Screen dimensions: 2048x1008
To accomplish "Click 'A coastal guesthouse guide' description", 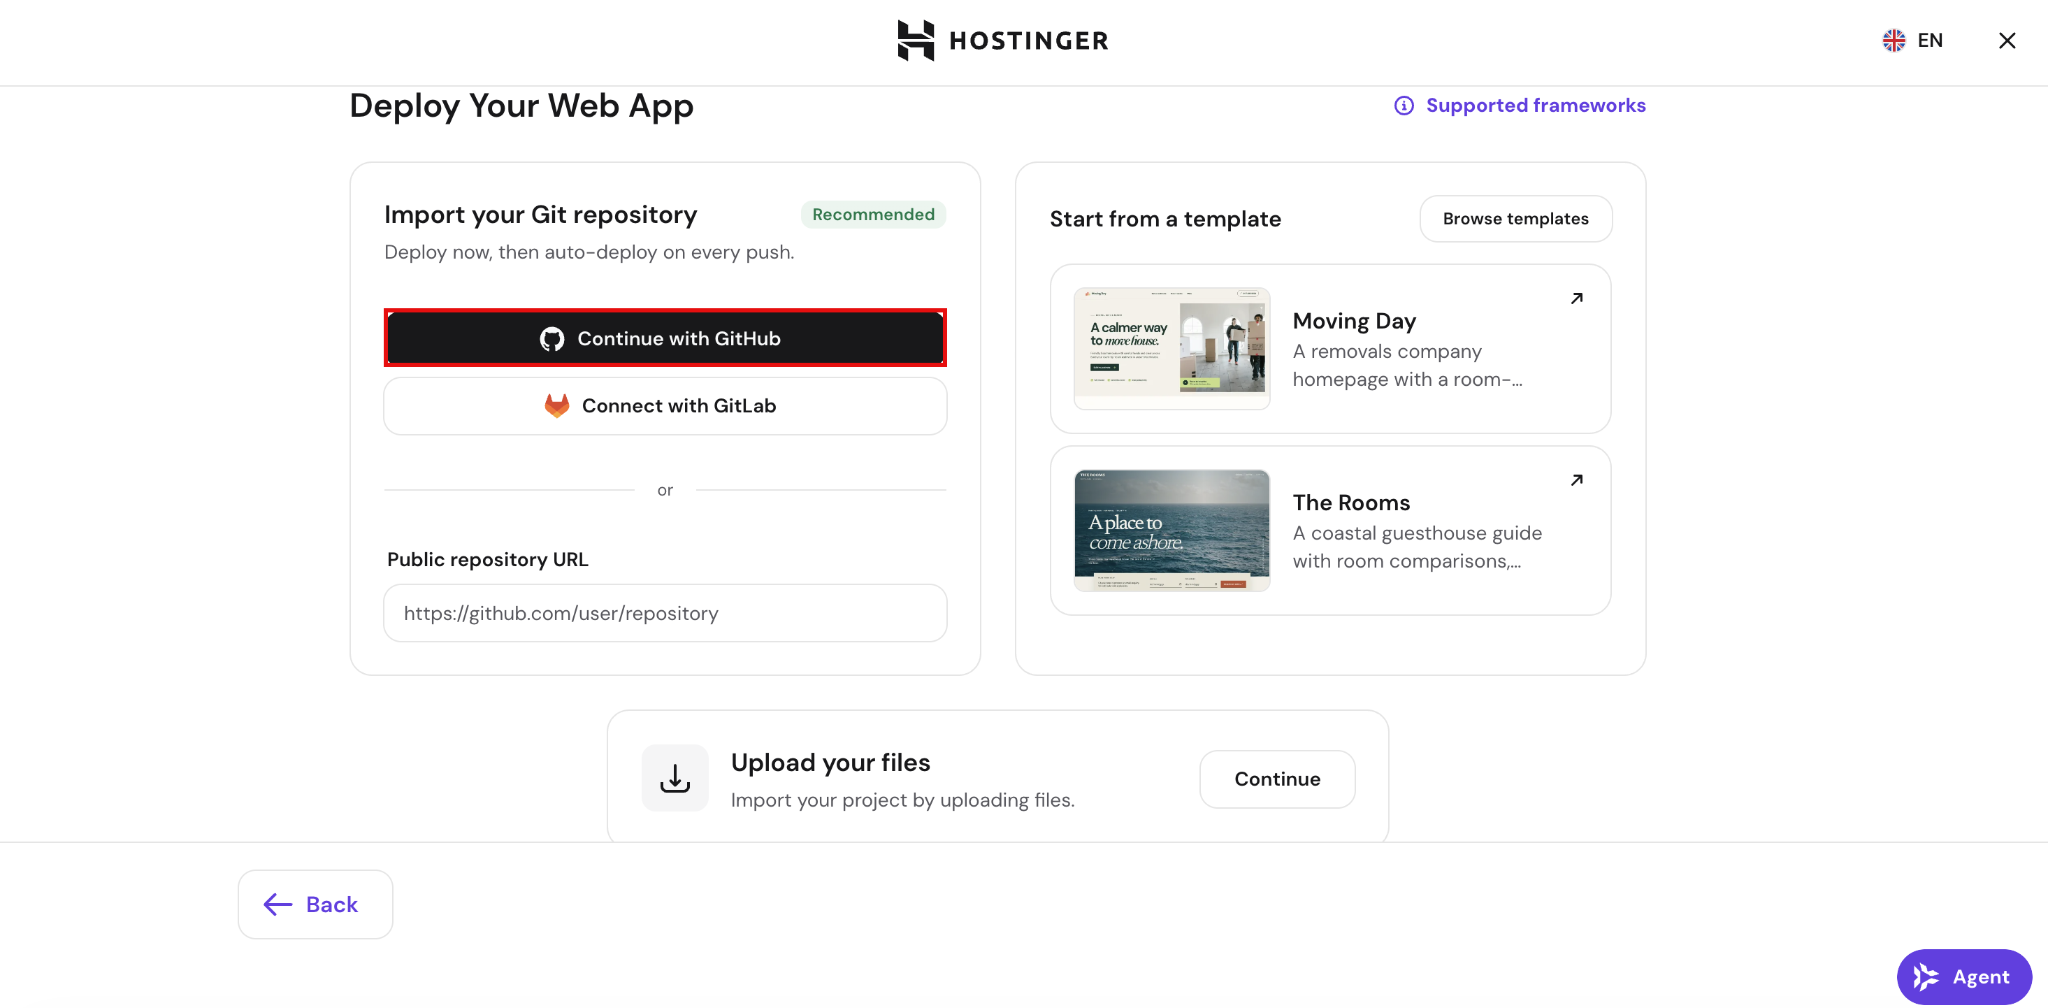I will pos(1417,547).
